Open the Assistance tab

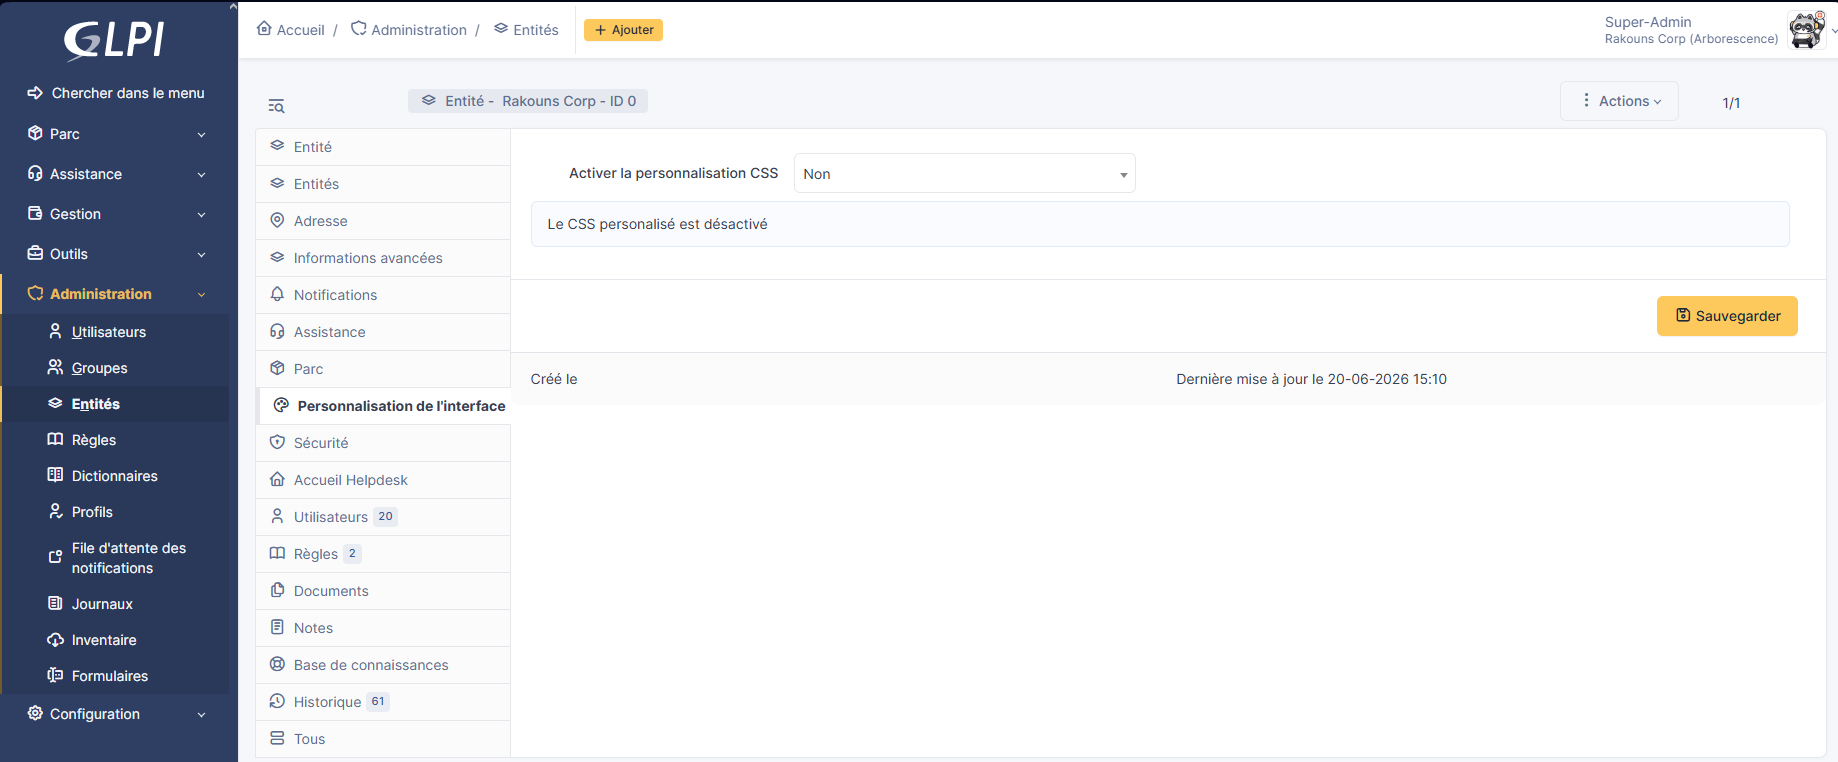pos(383,332)
